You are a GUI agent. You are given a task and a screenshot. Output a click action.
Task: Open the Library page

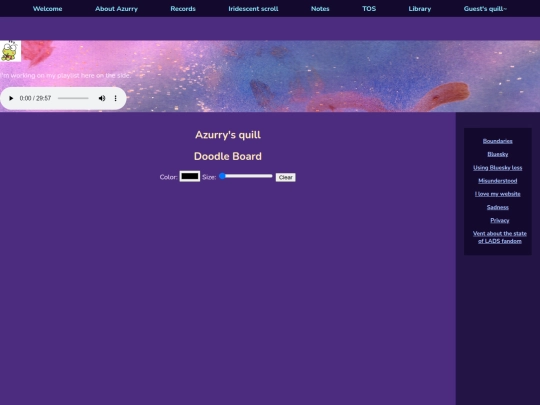tap(419, 9)
